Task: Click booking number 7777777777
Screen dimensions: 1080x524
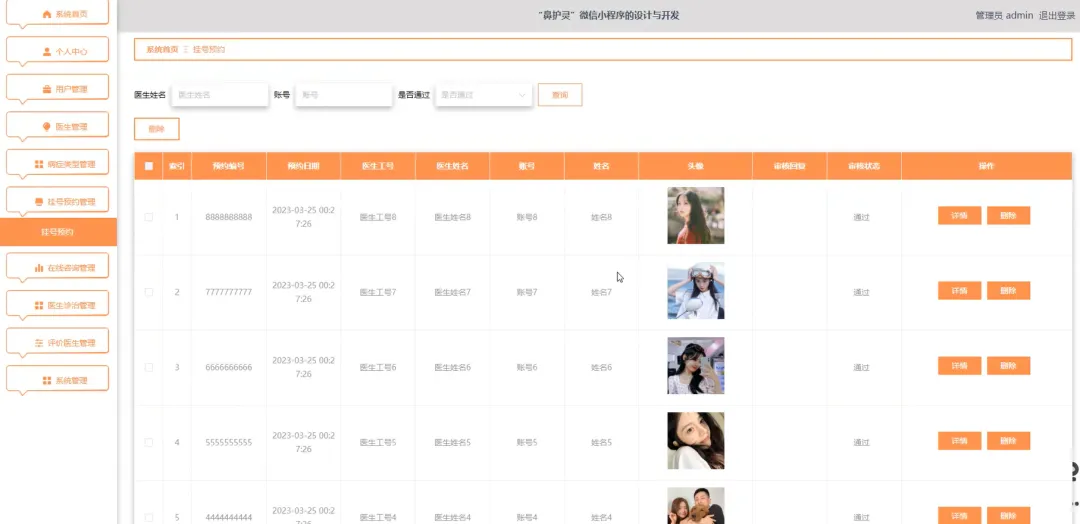Action: [x=229, y=292]
